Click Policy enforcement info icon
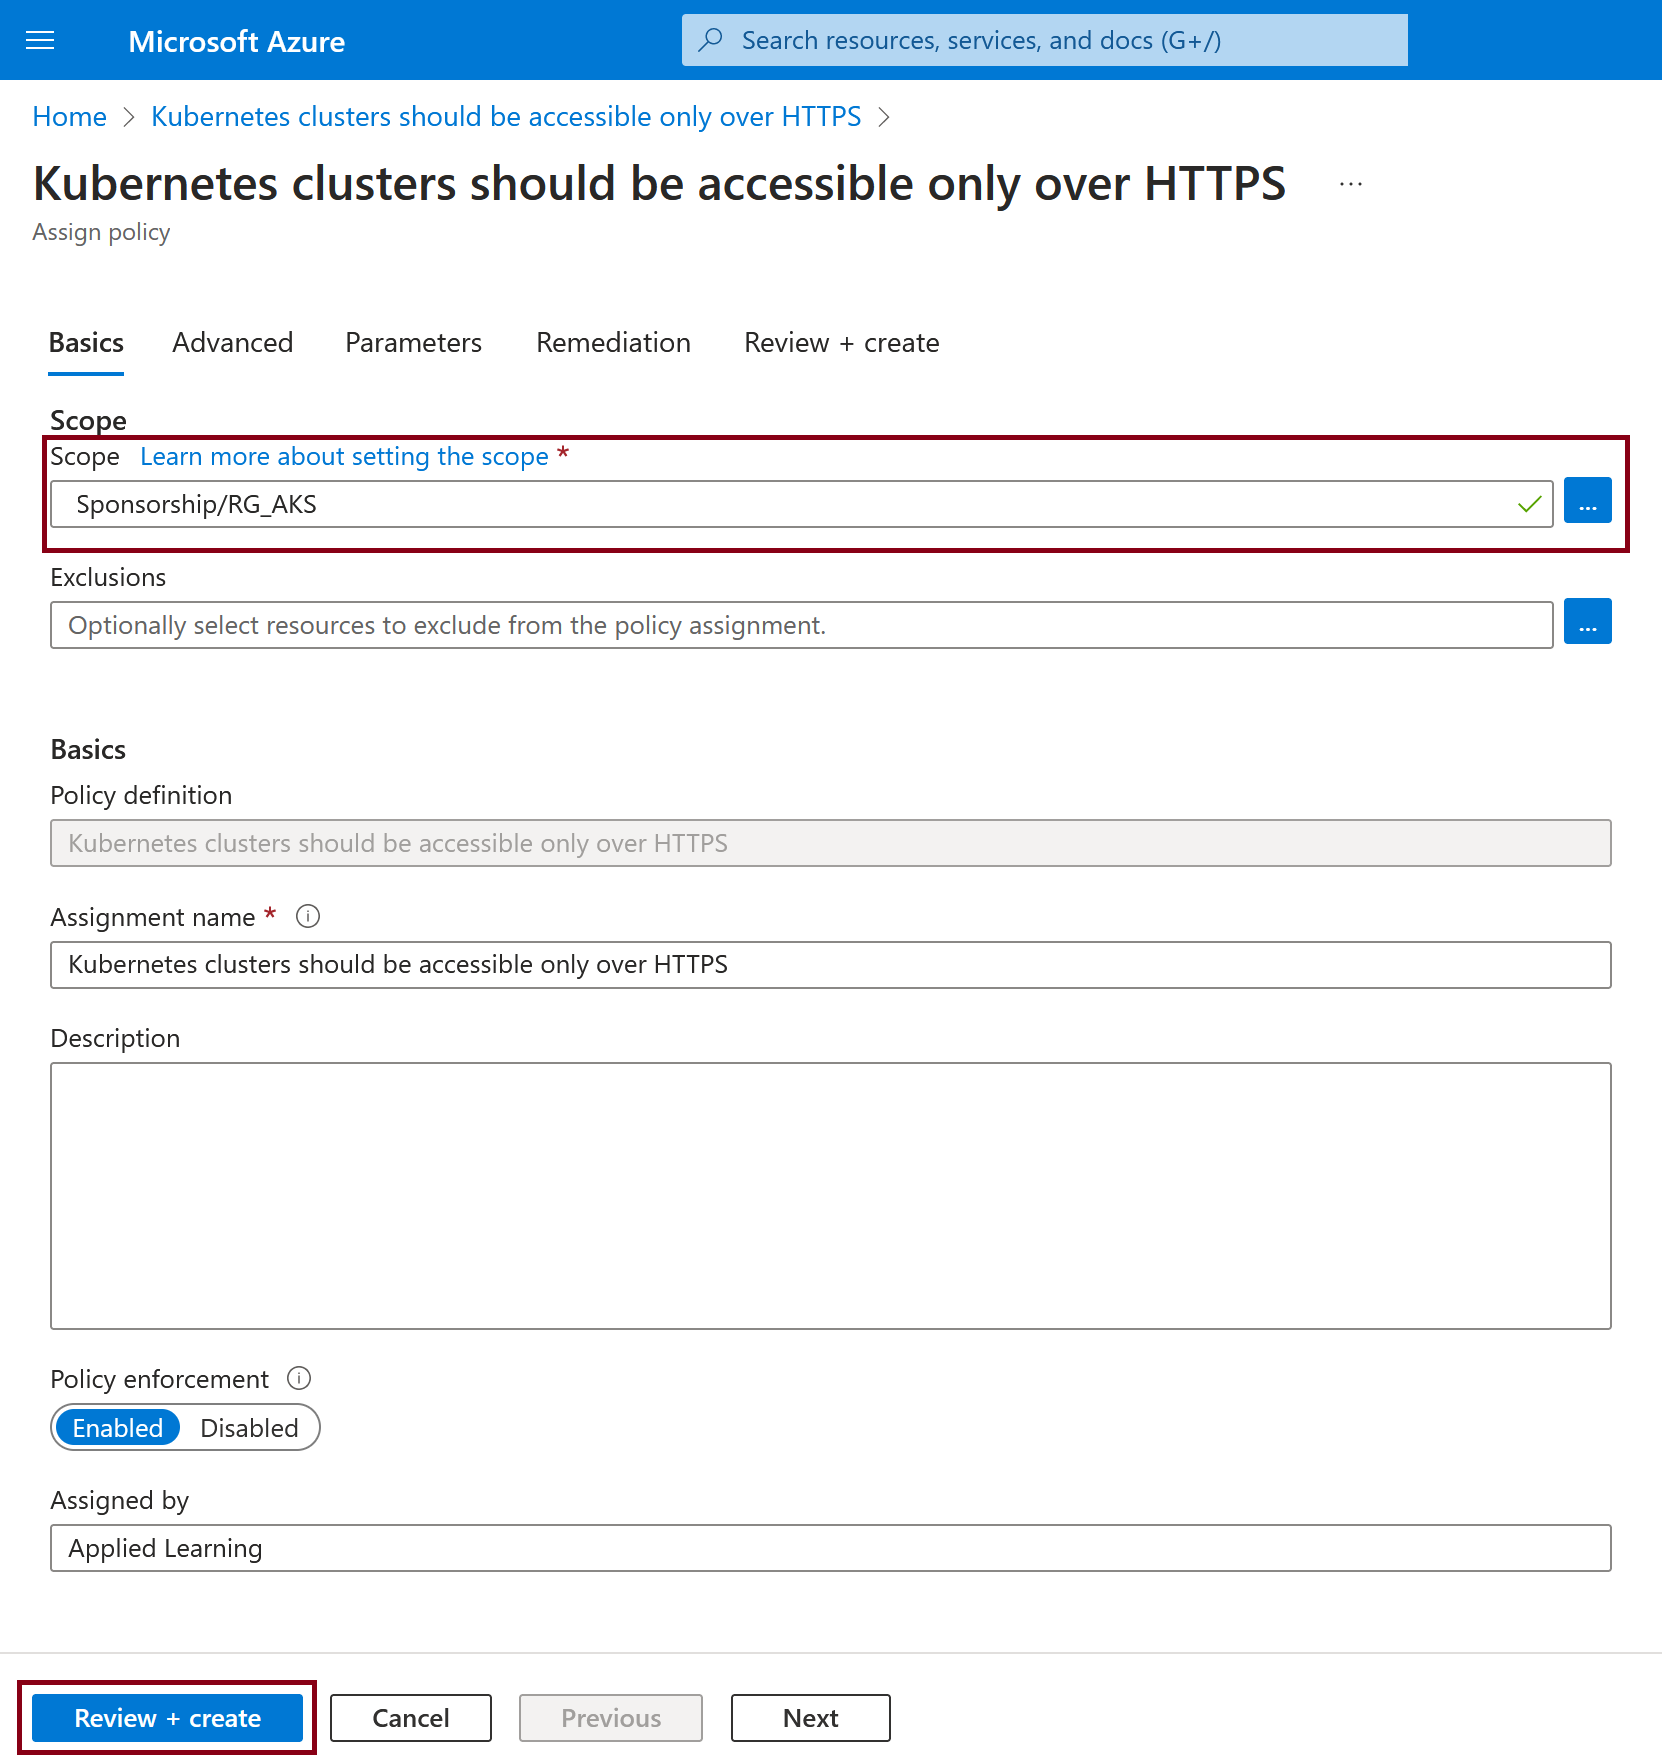The image size is (1662, 1756). coord(299,1378)
